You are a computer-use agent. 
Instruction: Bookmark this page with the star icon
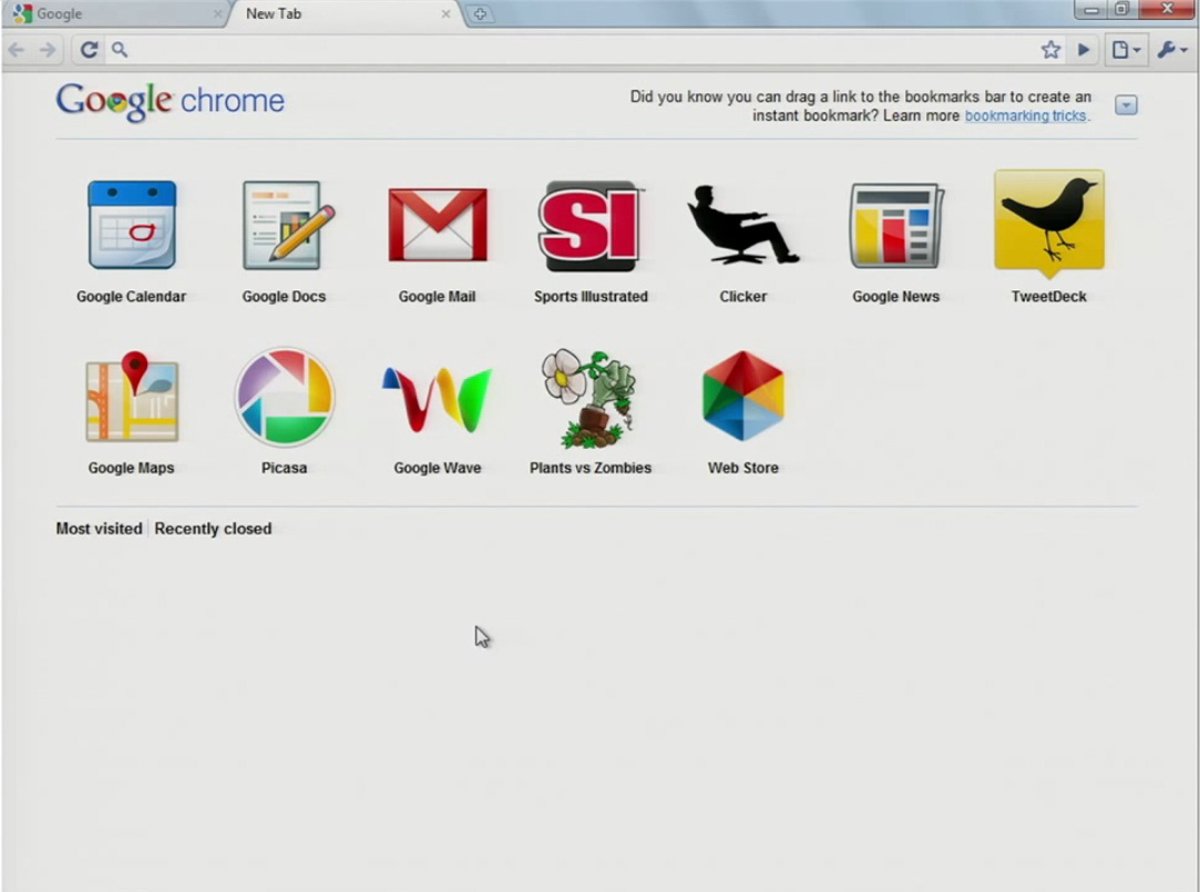tap(1050, 50)
